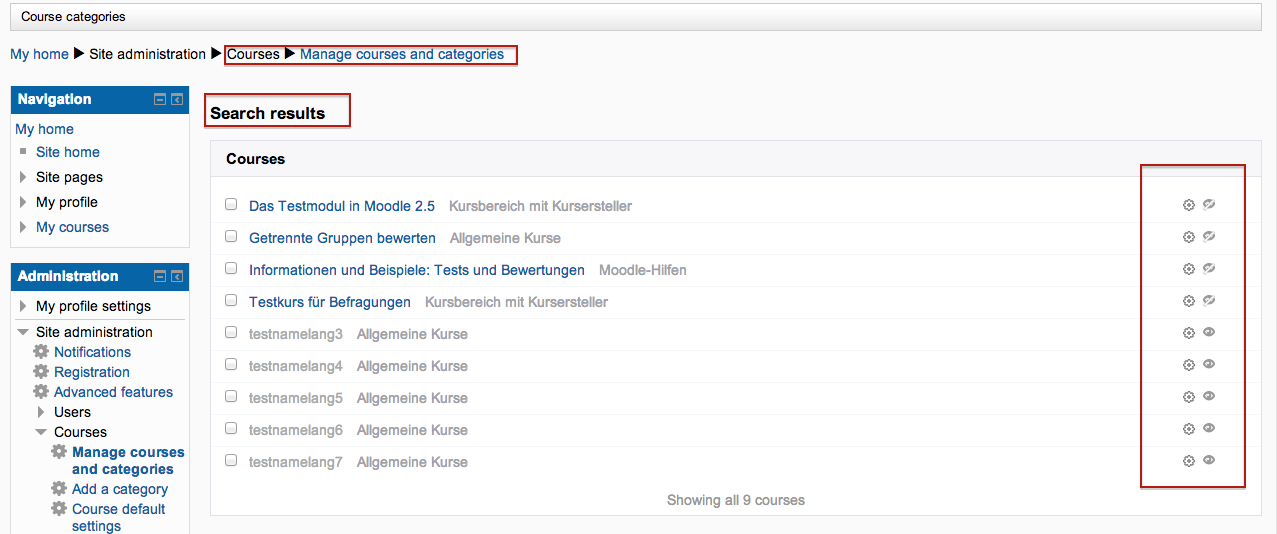This screenshot has height=534, width=1277.
Task: Select the testnamelang4 checkbox
Action: point(231,364)
